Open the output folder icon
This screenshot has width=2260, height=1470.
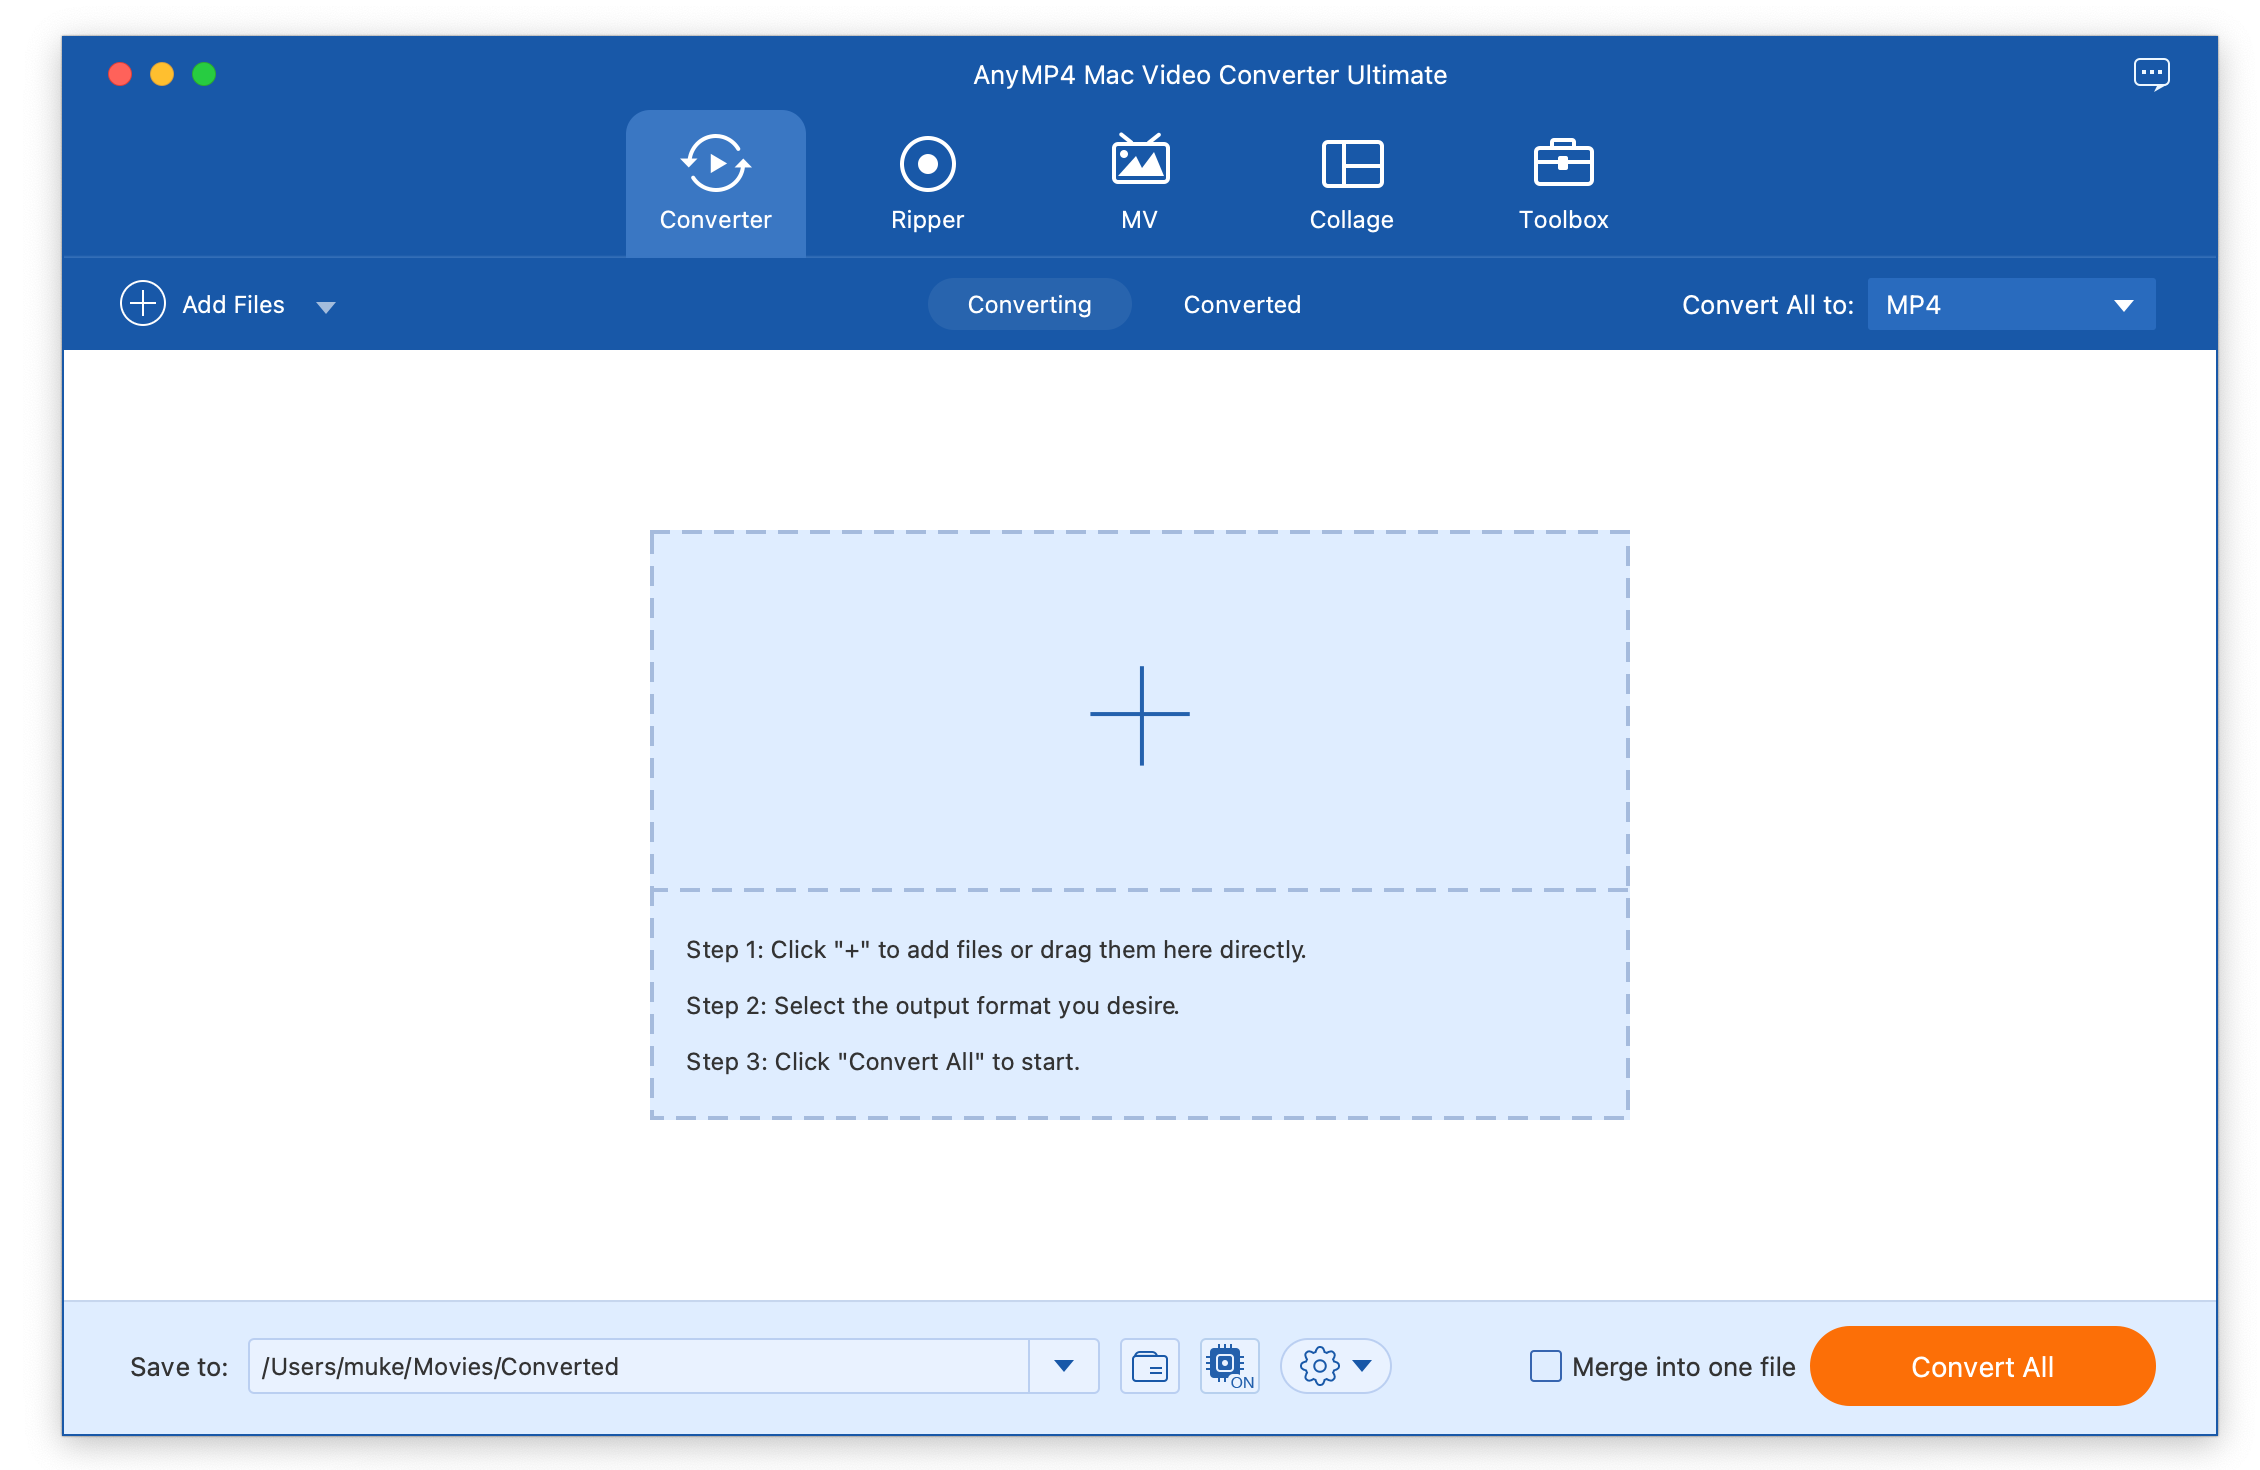pos(1150,1366)
